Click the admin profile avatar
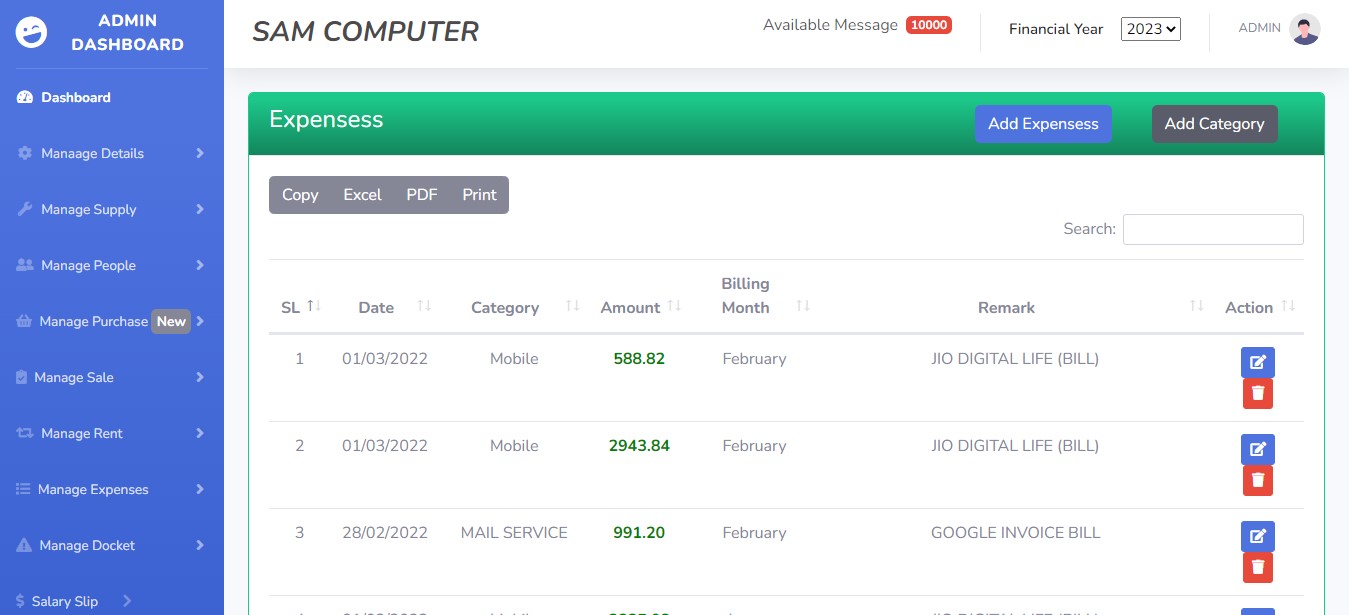Screen dimensions: 1349x615 click(x=1304, y=29)
